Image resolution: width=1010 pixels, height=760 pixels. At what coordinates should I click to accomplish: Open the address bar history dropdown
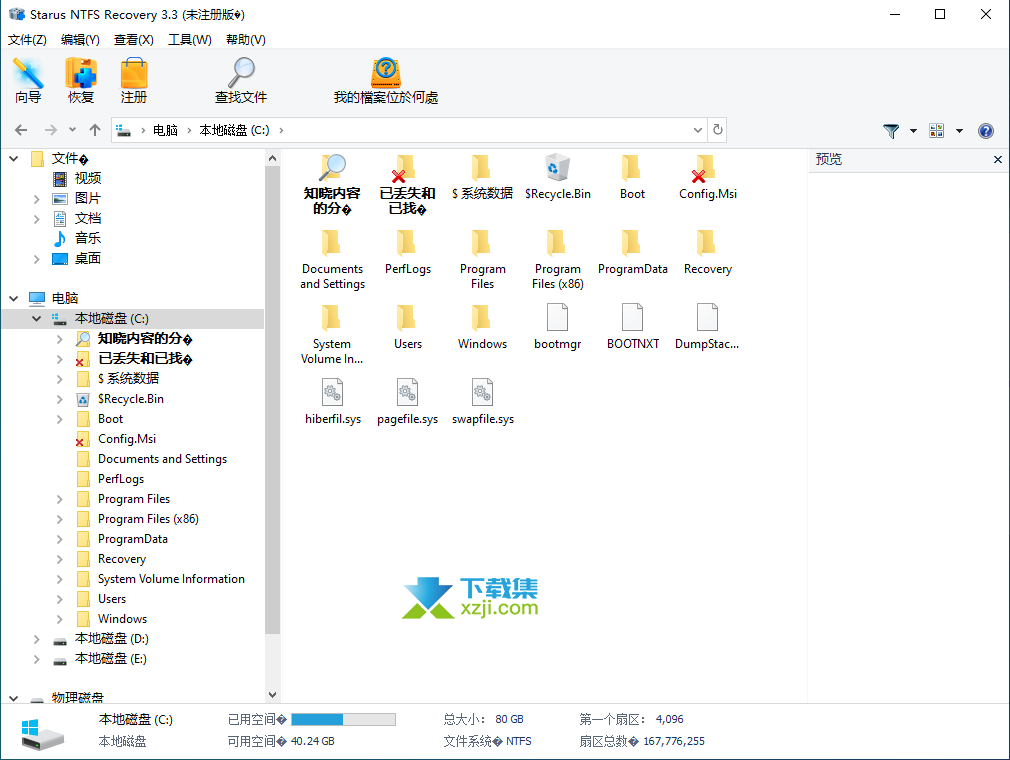pyautogui.click(x=698, y=130)
